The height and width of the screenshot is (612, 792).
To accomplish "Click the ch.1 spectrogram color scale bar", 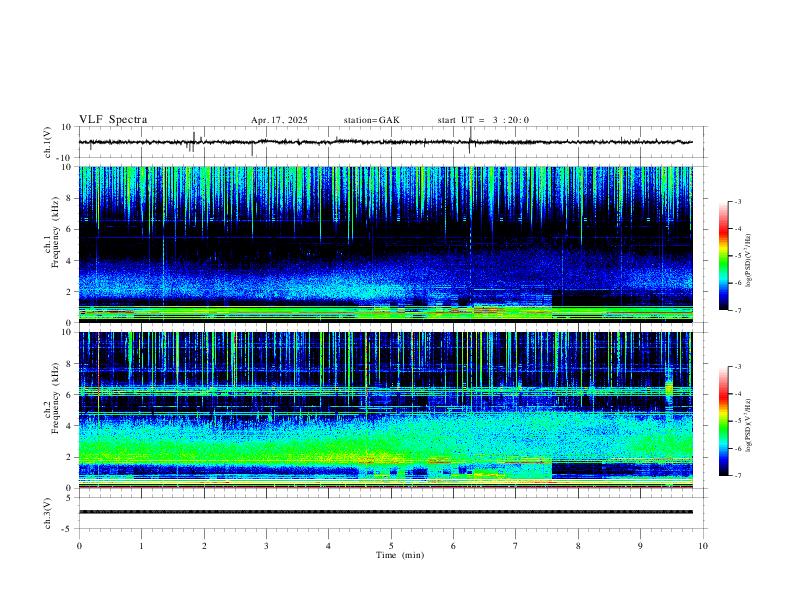I will [724, 256].
